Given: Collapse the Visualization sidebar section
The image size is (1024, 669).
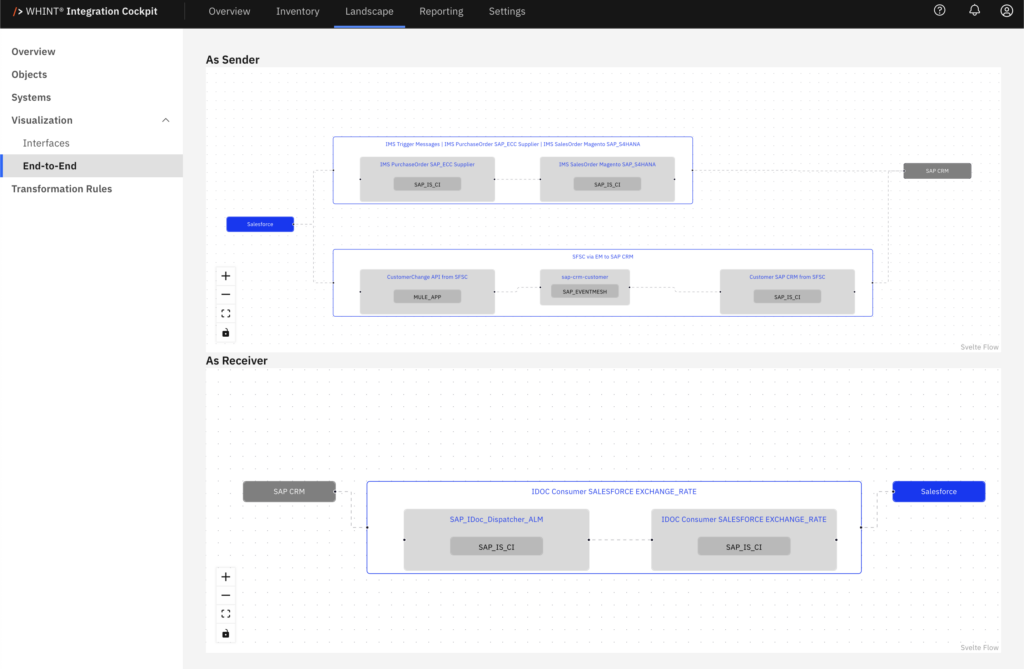Looking at the screenshot, I should (x=166, y=120).
